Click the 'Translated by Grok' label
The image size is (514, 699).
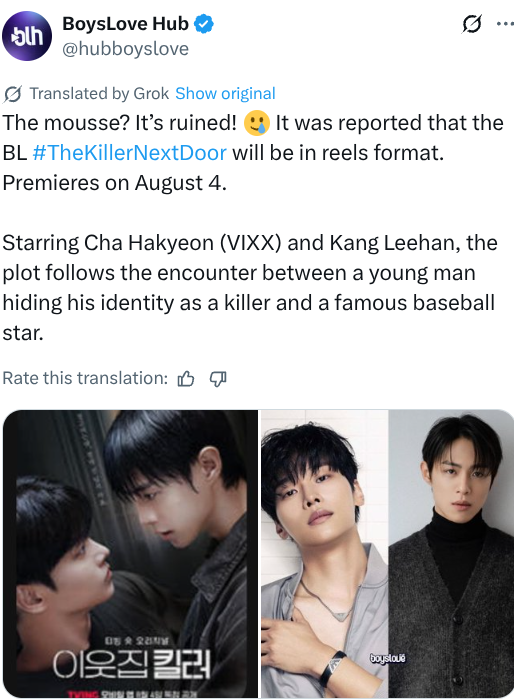pos(99,94)
